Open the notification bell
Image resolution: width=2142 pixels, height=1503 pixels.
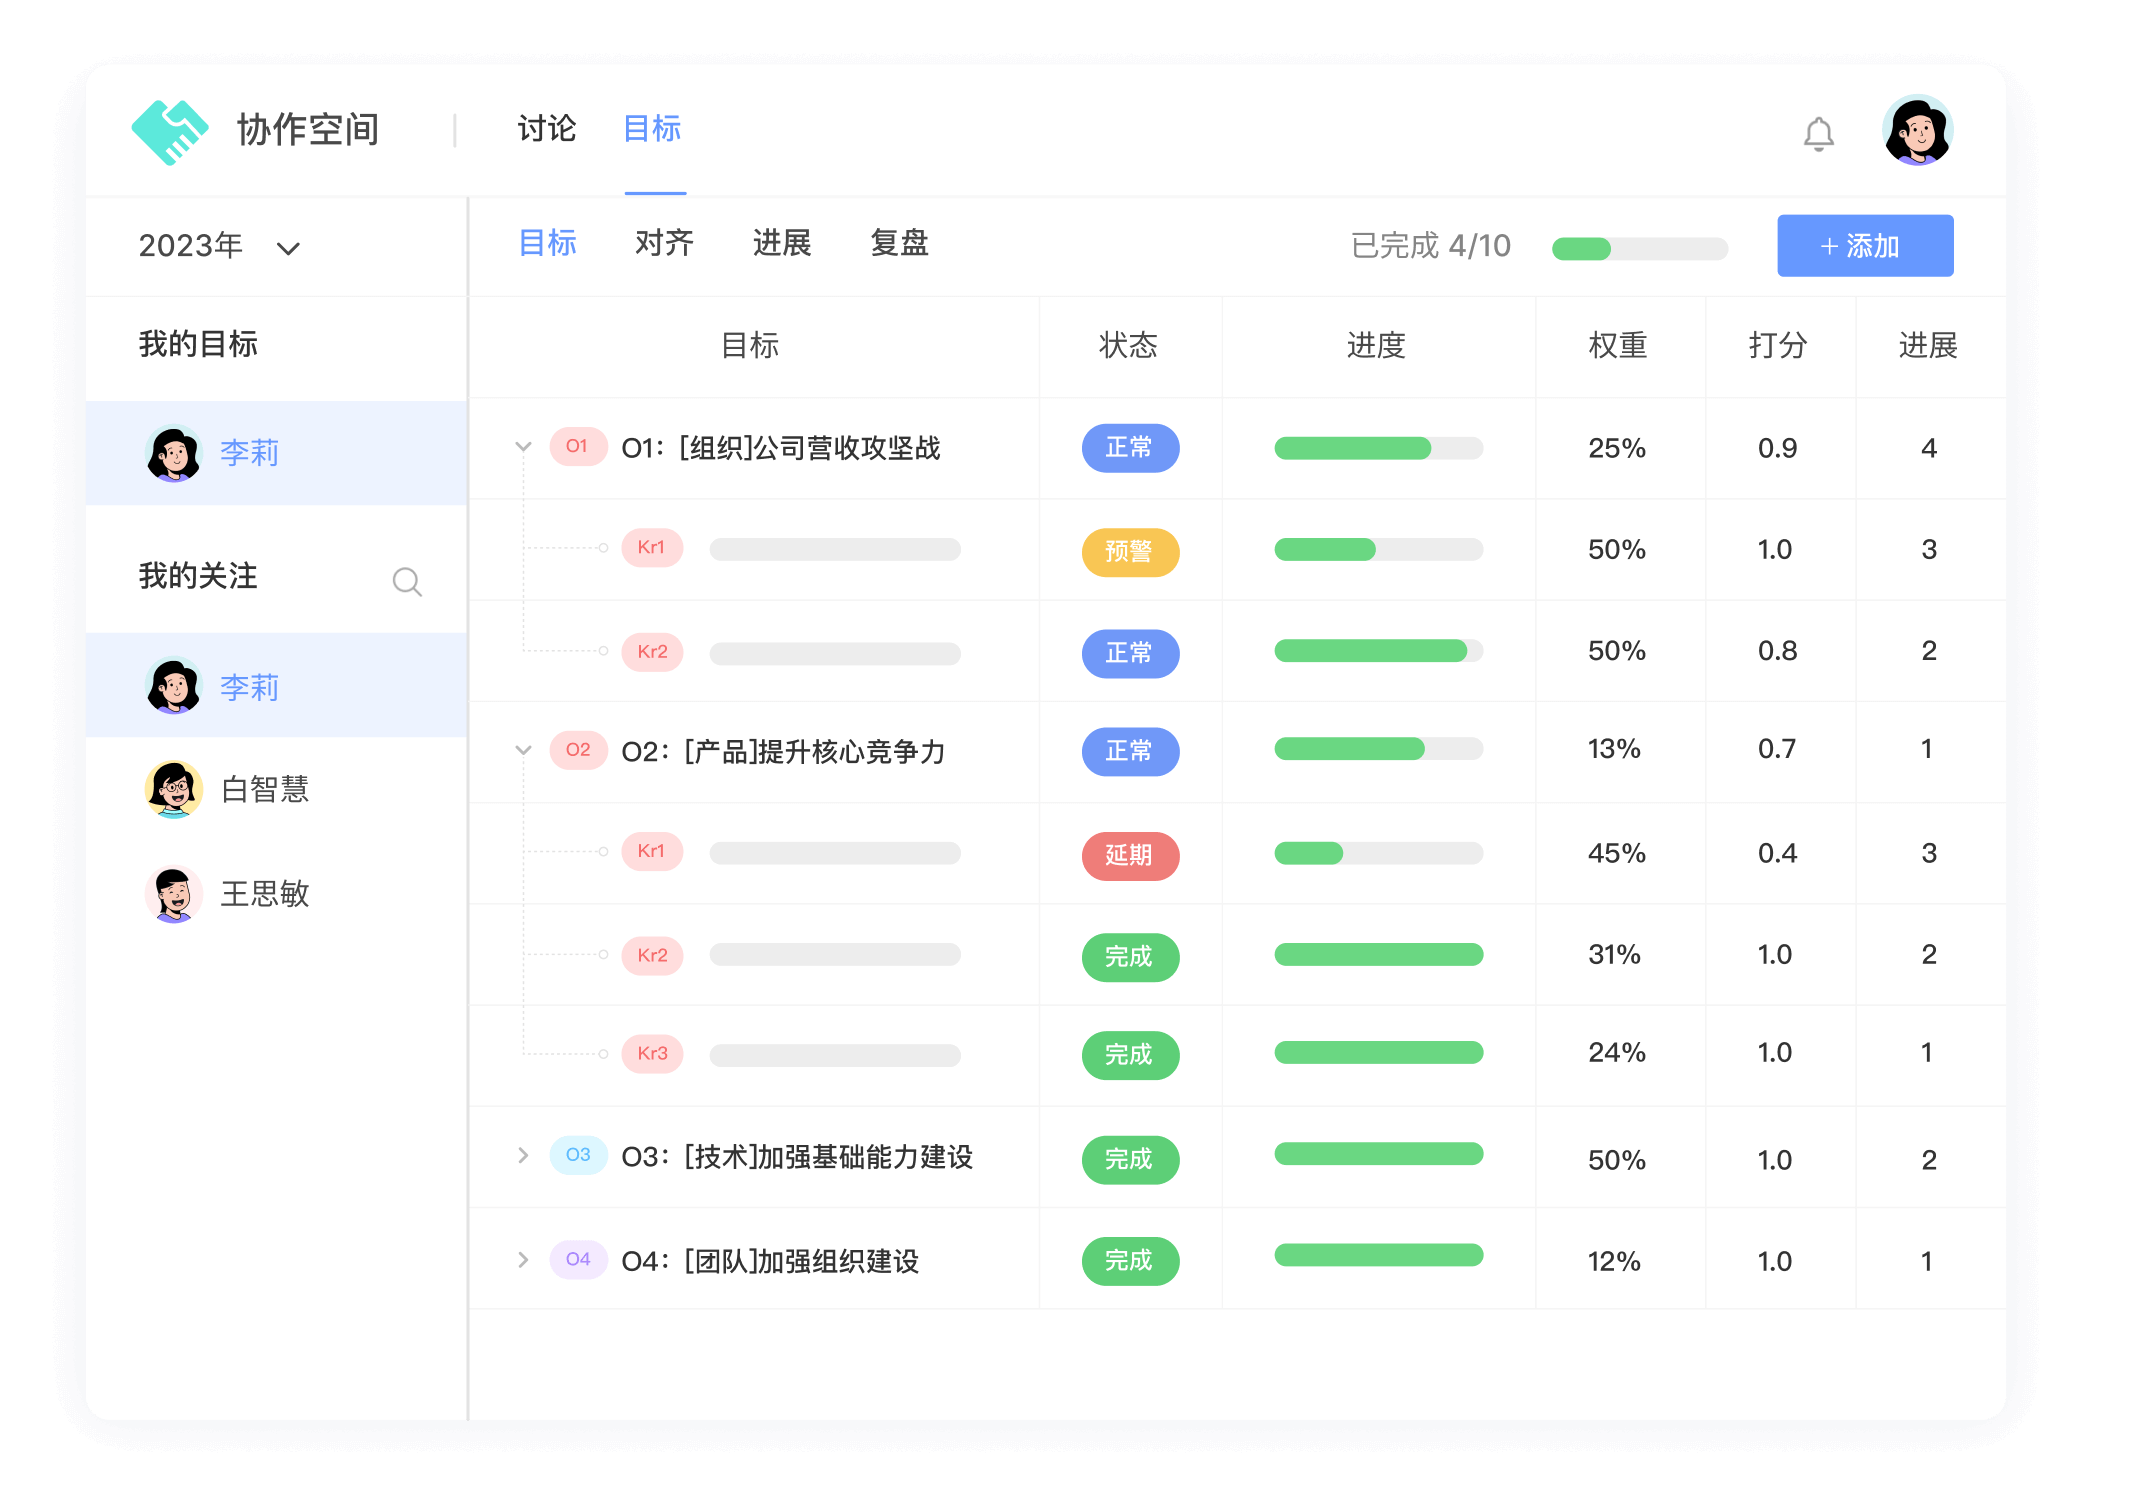(x=1819, y=133)
